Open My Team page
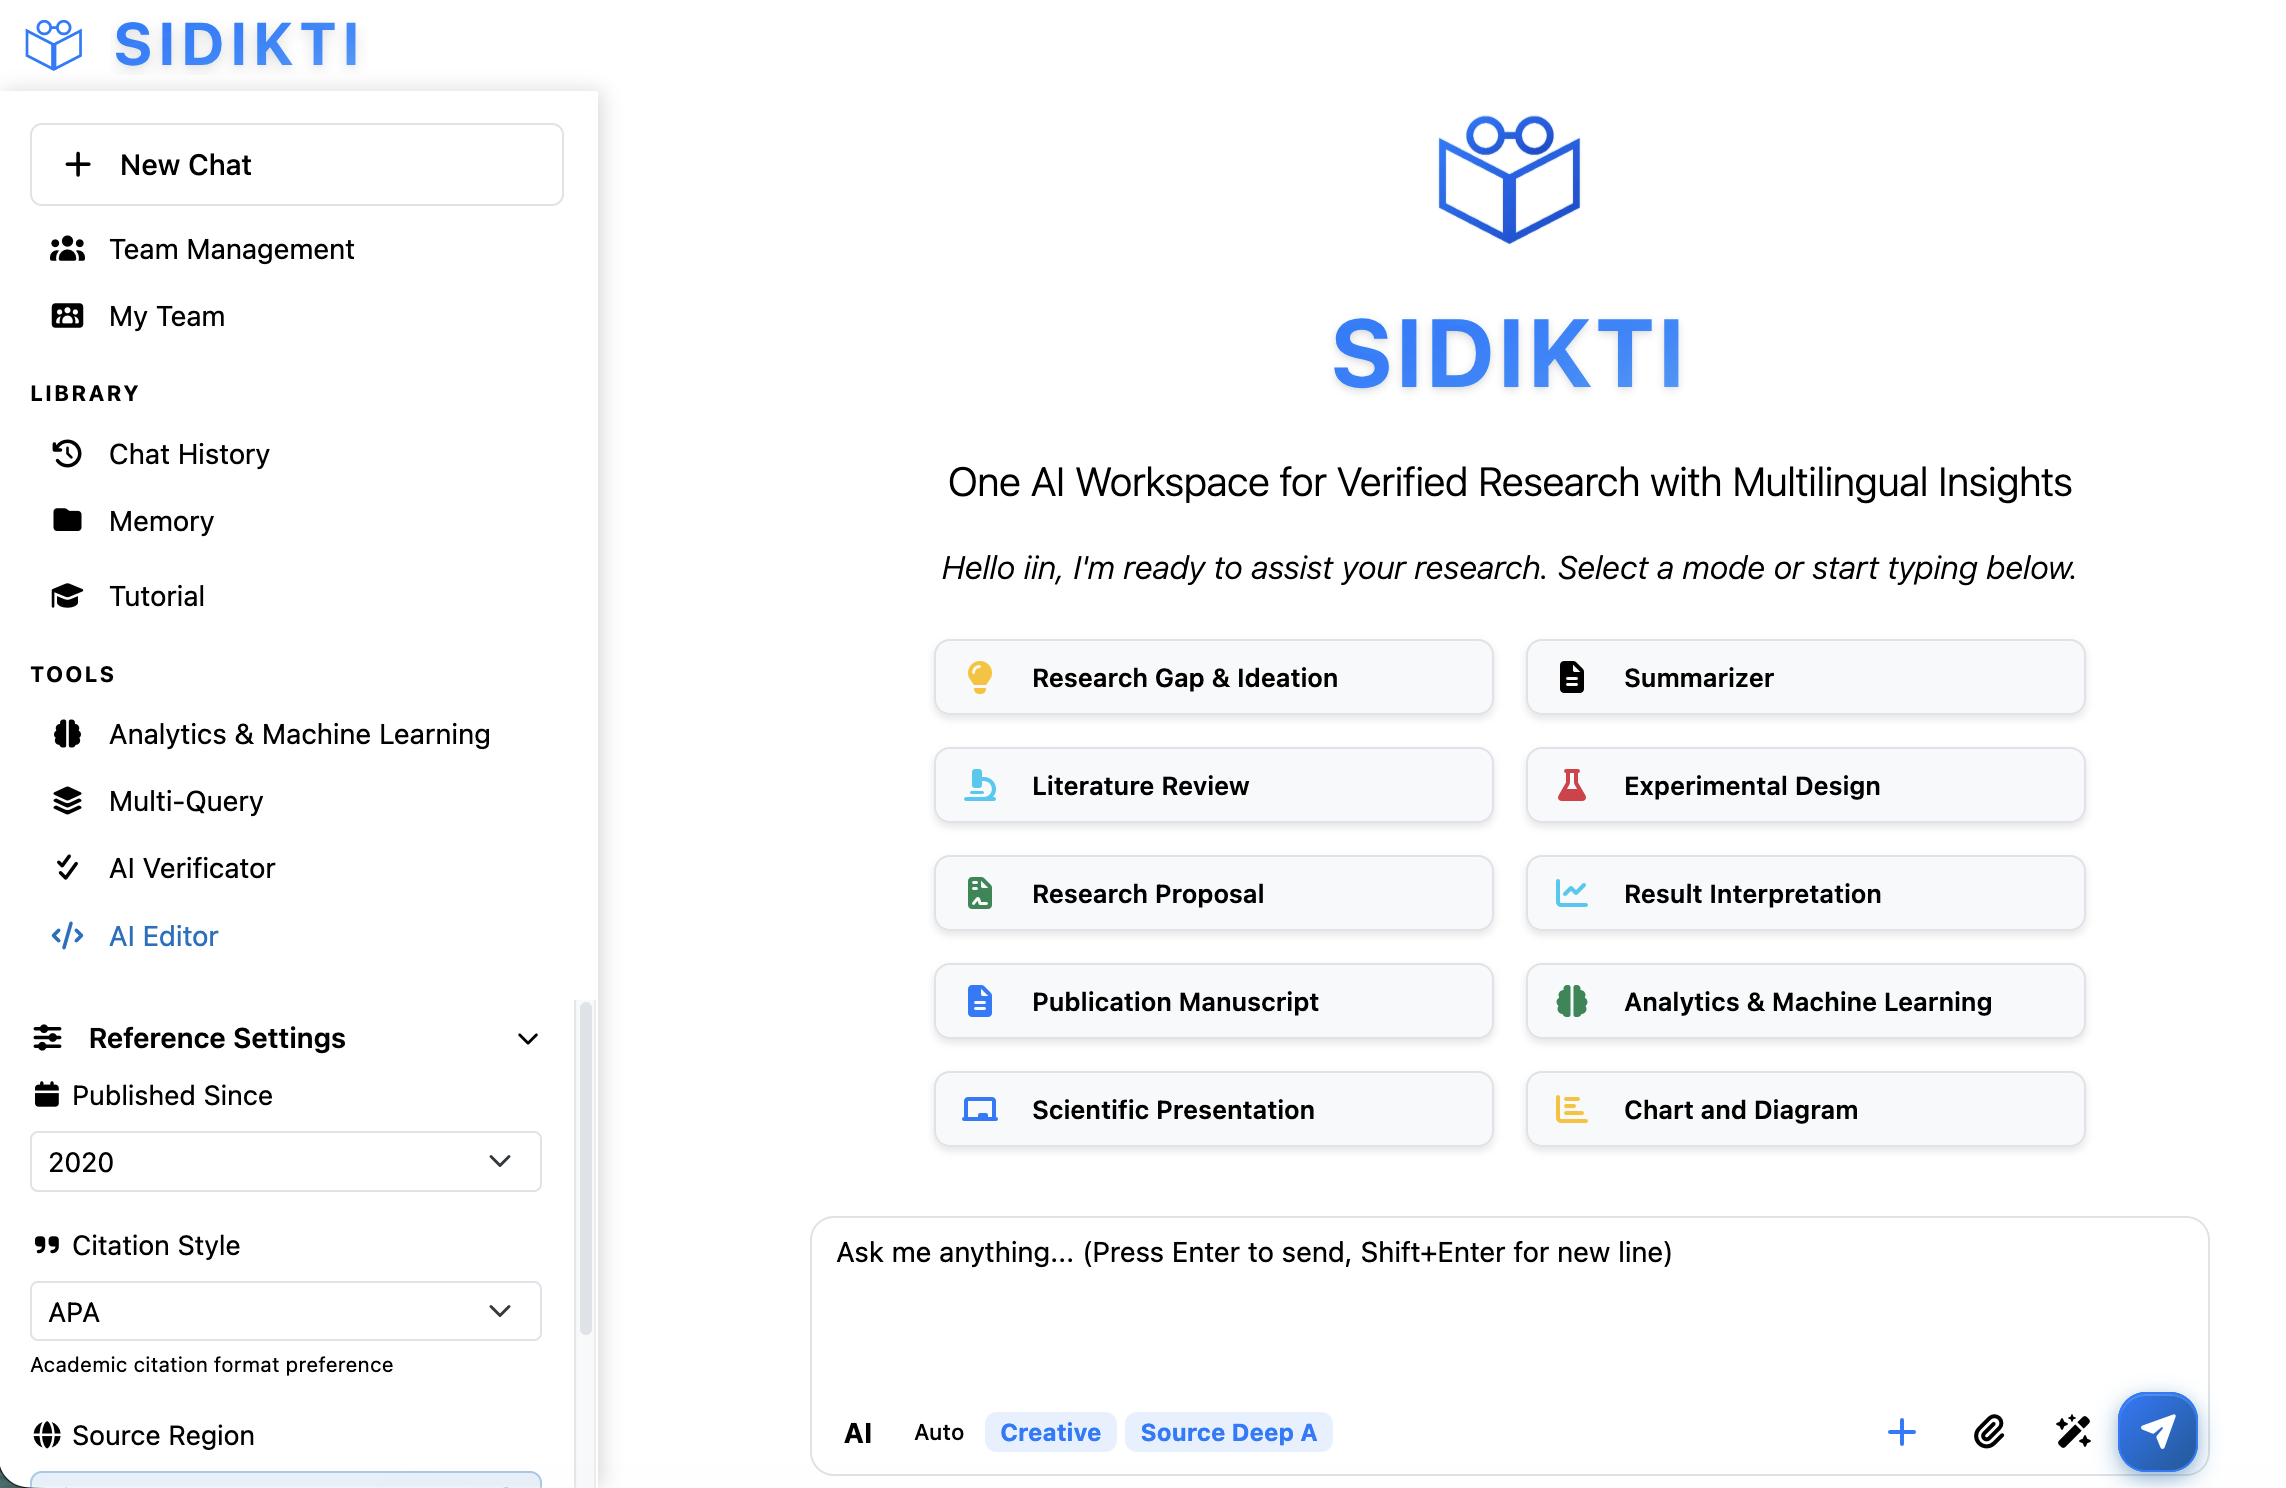The height and width of the screenshot is (1488, 2286). [x=167, y=316]
